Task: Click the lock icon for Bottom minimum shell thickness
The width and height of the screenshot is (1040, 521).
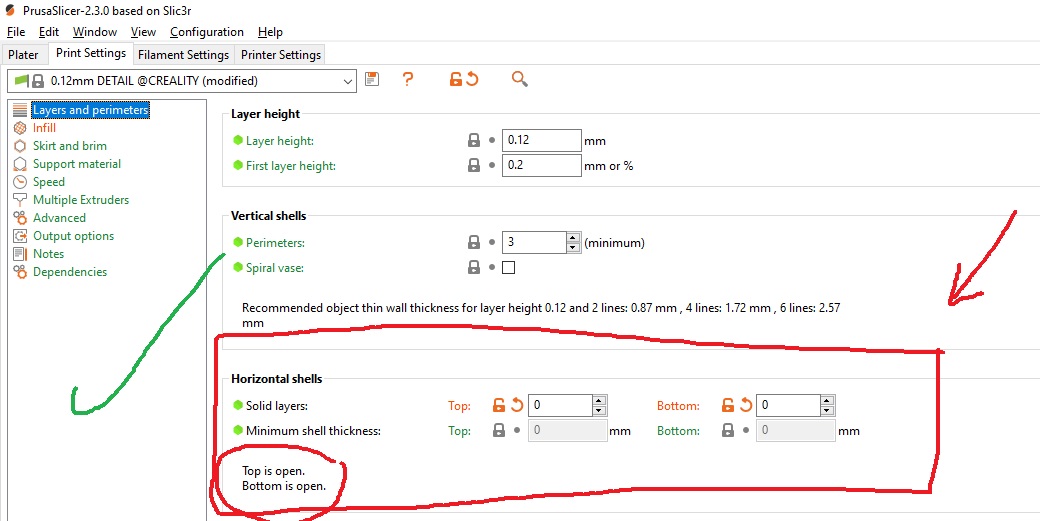Action: pyautogui.click(x=728, y=431)
